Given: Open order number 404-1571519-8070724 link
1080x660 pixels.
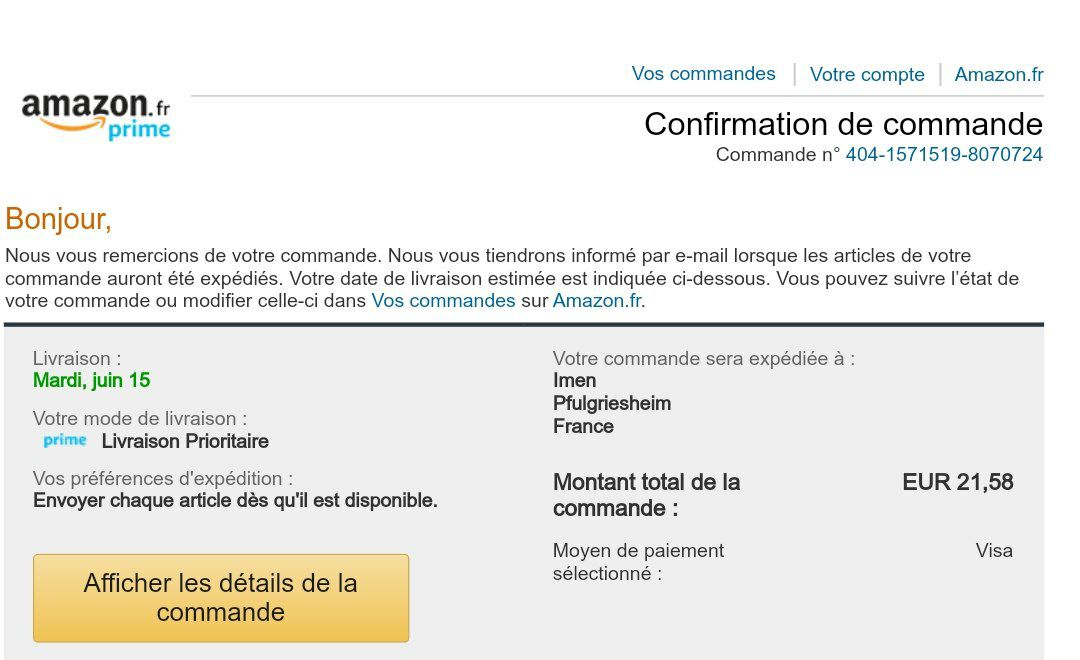Looking at the screenshot, I should (944, 155).
